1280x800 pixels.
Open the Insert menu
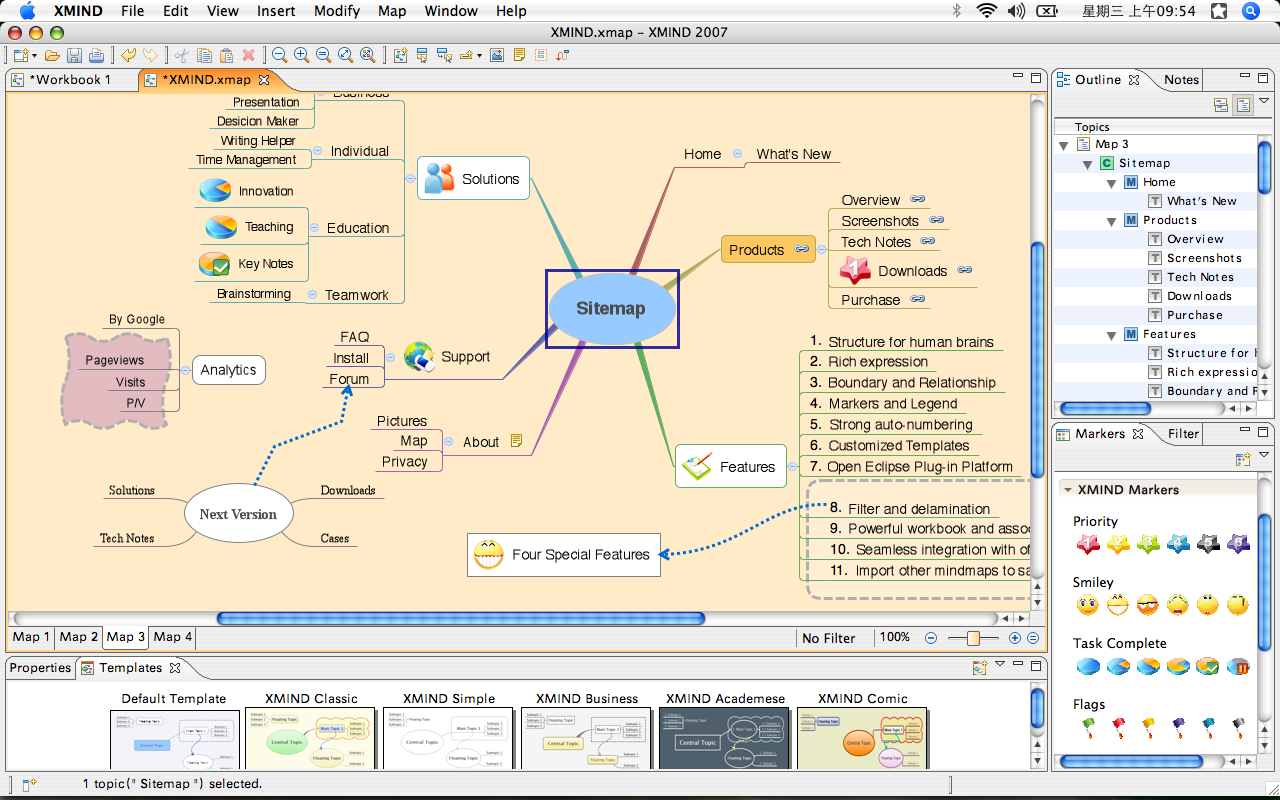tap(276, 11)
